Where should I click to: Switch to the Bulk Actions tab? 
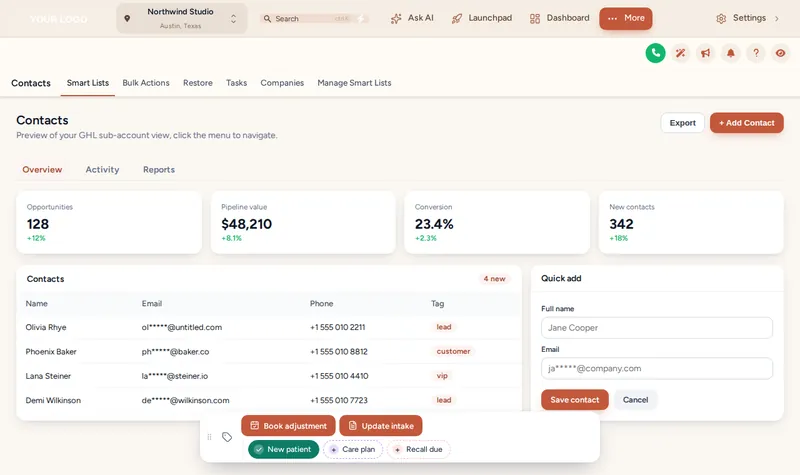point(146,83)
